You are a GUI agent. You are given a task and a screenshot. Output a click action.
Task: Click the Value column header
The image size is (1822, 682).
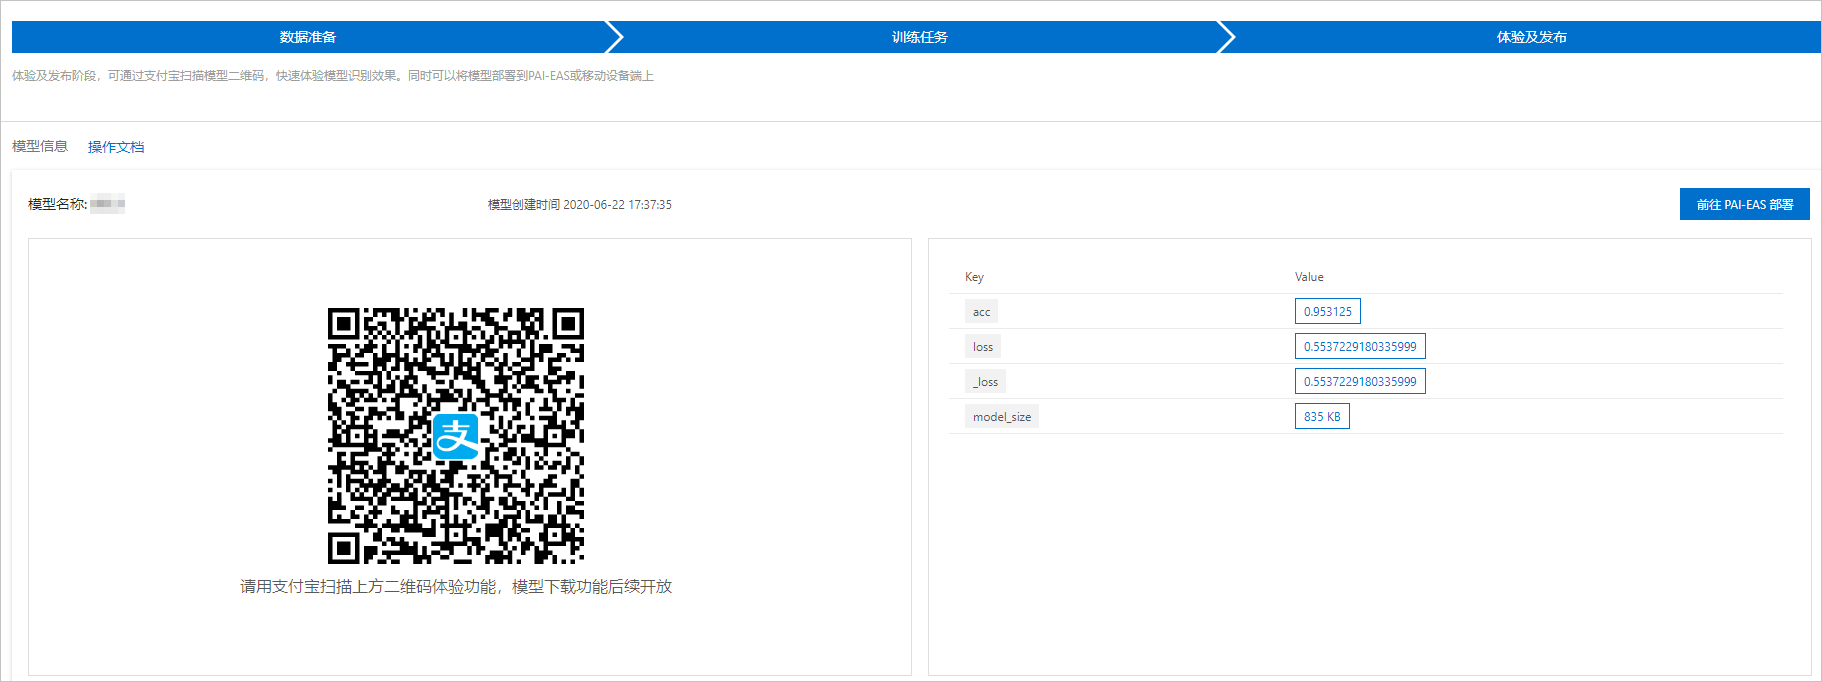click(x=1309, y=277)
